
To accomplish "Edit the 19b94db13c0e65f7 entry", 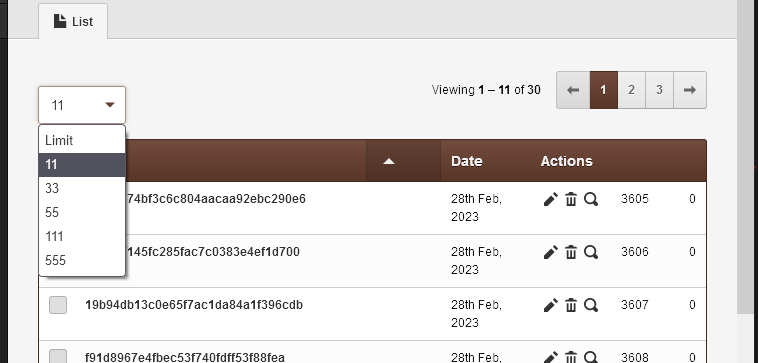I will (551, 305).
